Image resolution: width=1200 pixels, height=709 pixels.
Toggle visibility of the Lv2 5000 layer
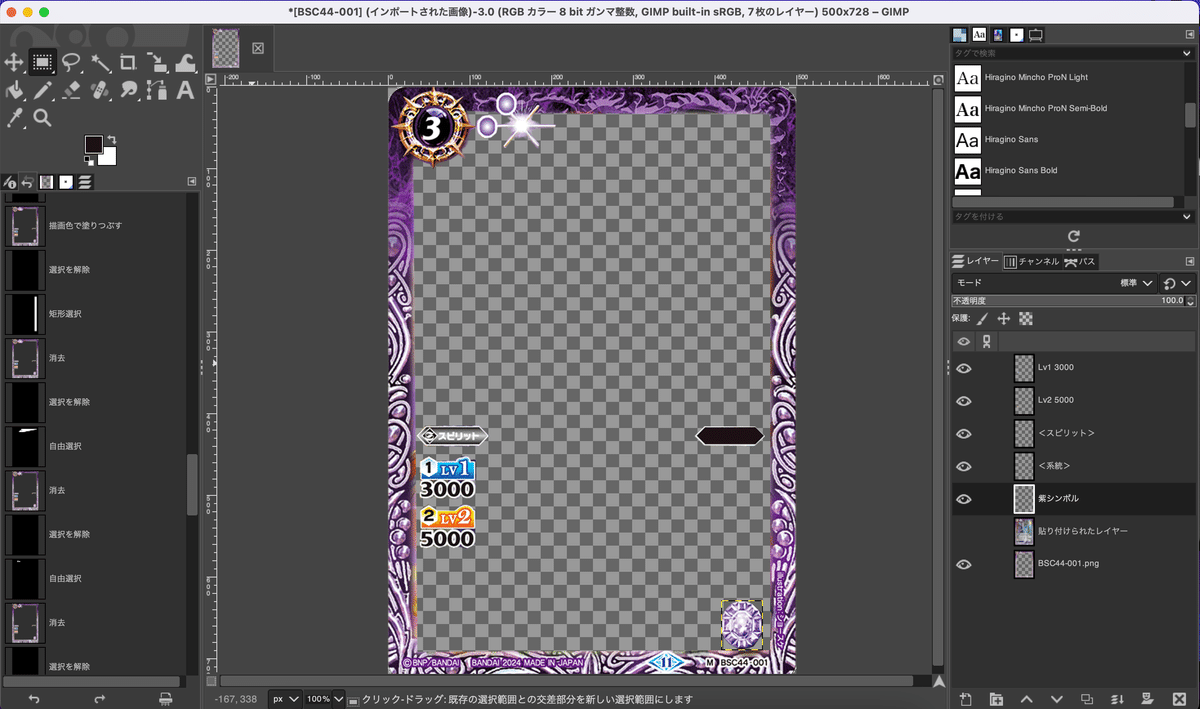[x=964, y=401]
